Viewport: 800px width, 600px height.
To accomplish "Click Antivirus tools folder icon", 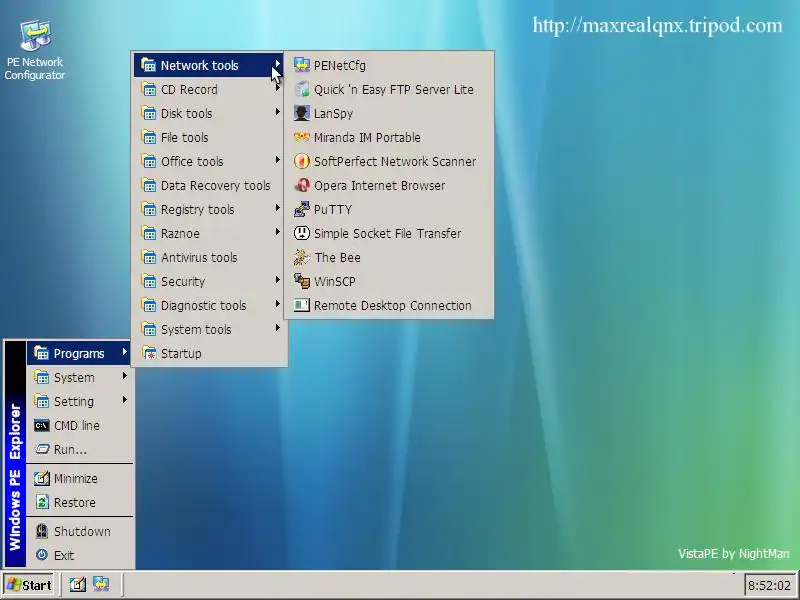I will 148,257.
